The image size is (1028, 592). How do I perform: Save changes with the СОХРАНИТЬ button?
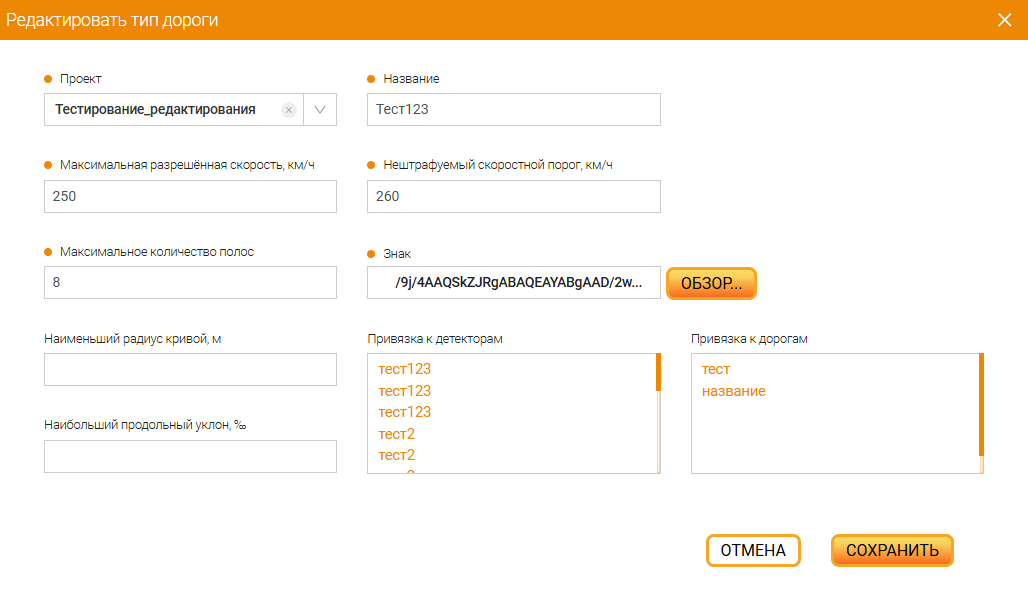point(892,550)
